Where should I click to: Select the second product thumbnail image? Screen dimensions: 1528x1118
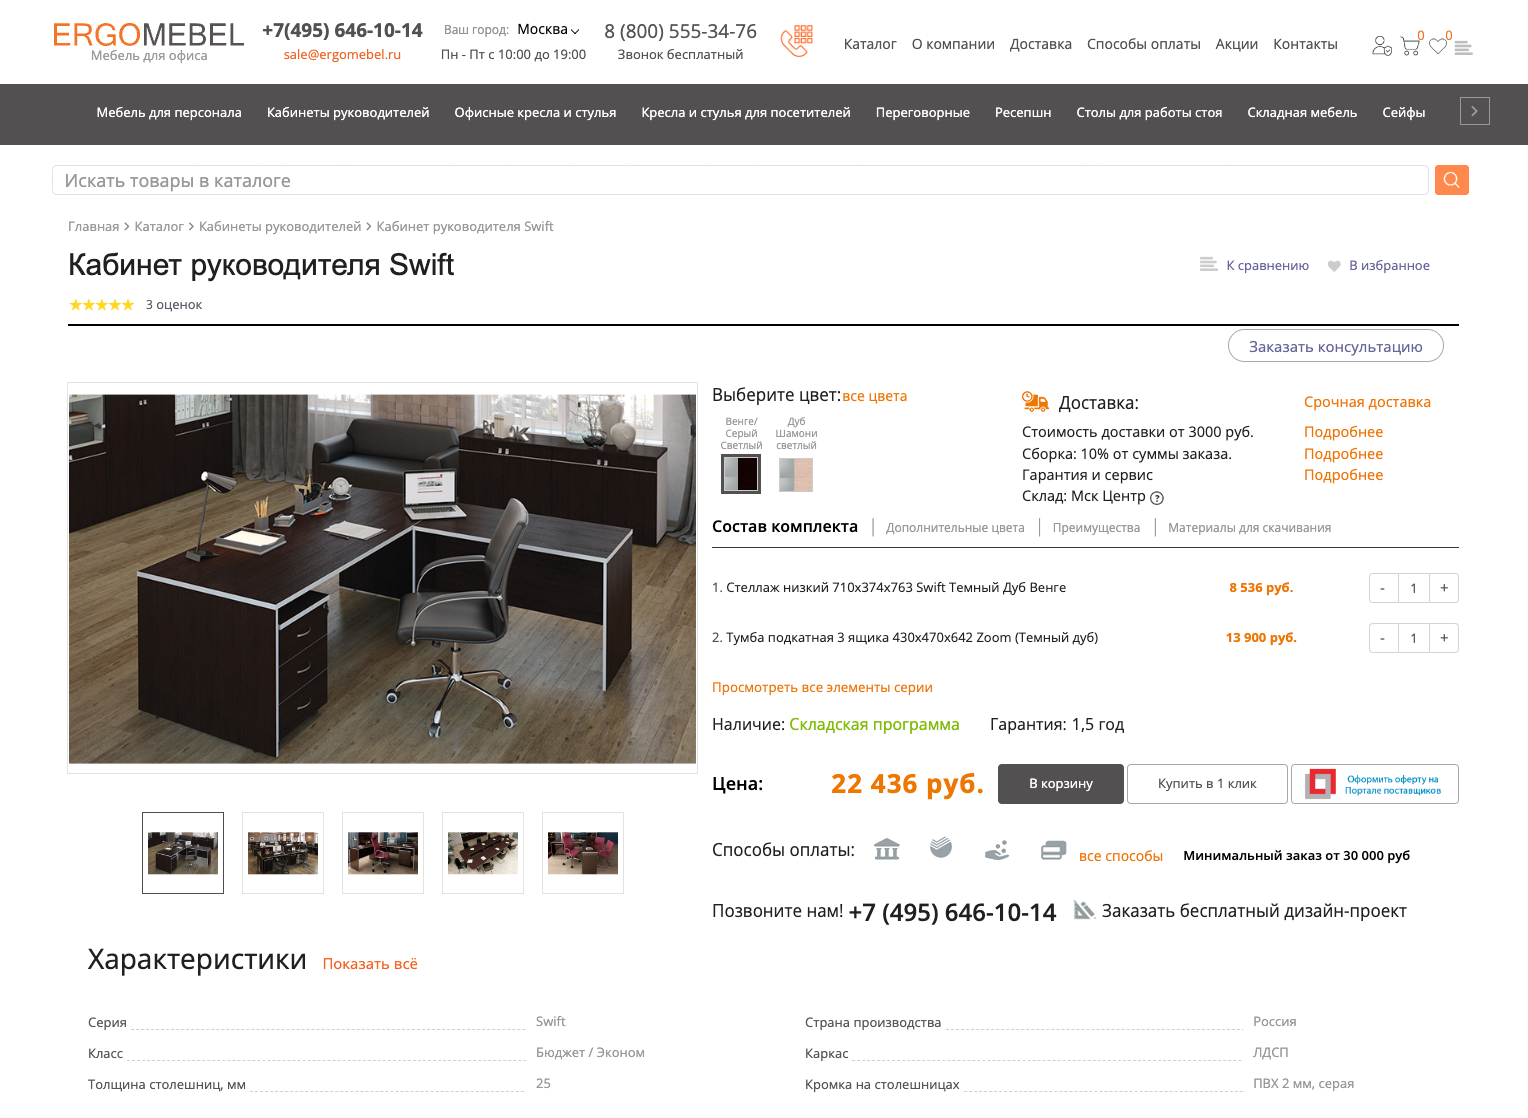pyautogui.click(x=283, y=853)
